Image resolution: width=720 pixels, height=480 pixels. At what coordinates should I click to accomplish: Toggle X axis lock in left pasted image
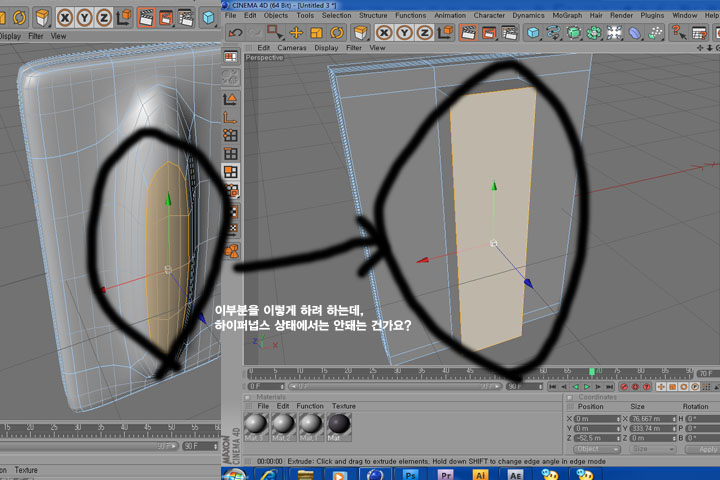65,18
